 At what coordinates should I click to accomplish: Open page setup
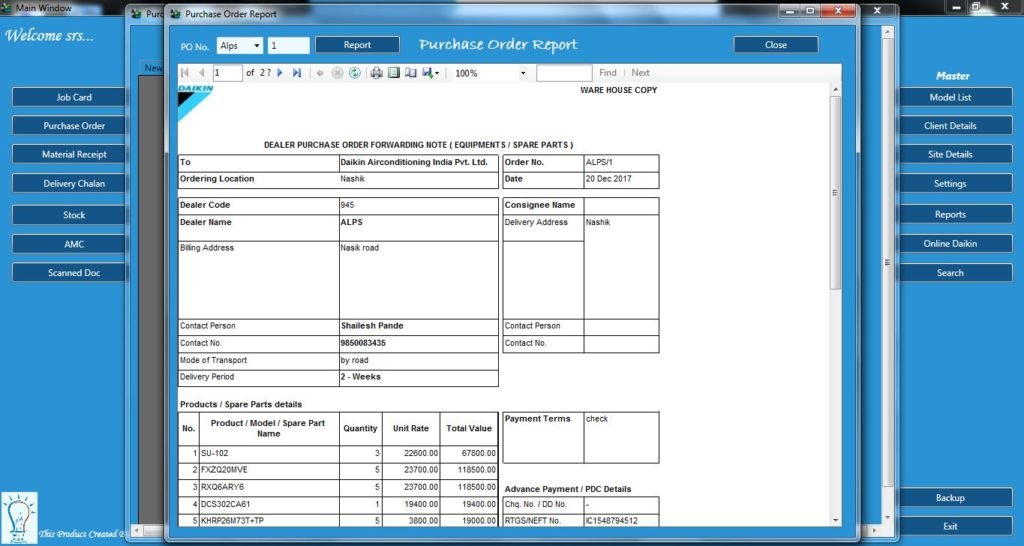click(x=411, y=73)
